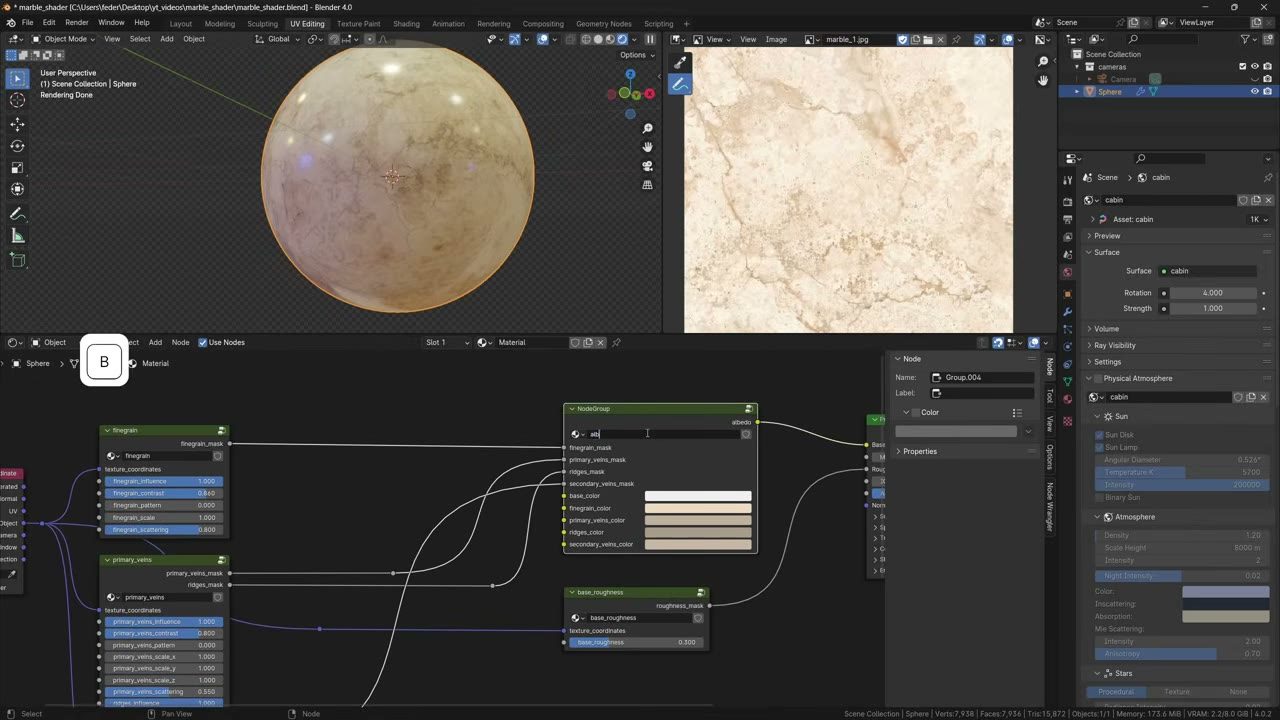1280x720 pixels.
Task: Enable the node Color checkbox in Node panel
Action: [x=916, y=412]
